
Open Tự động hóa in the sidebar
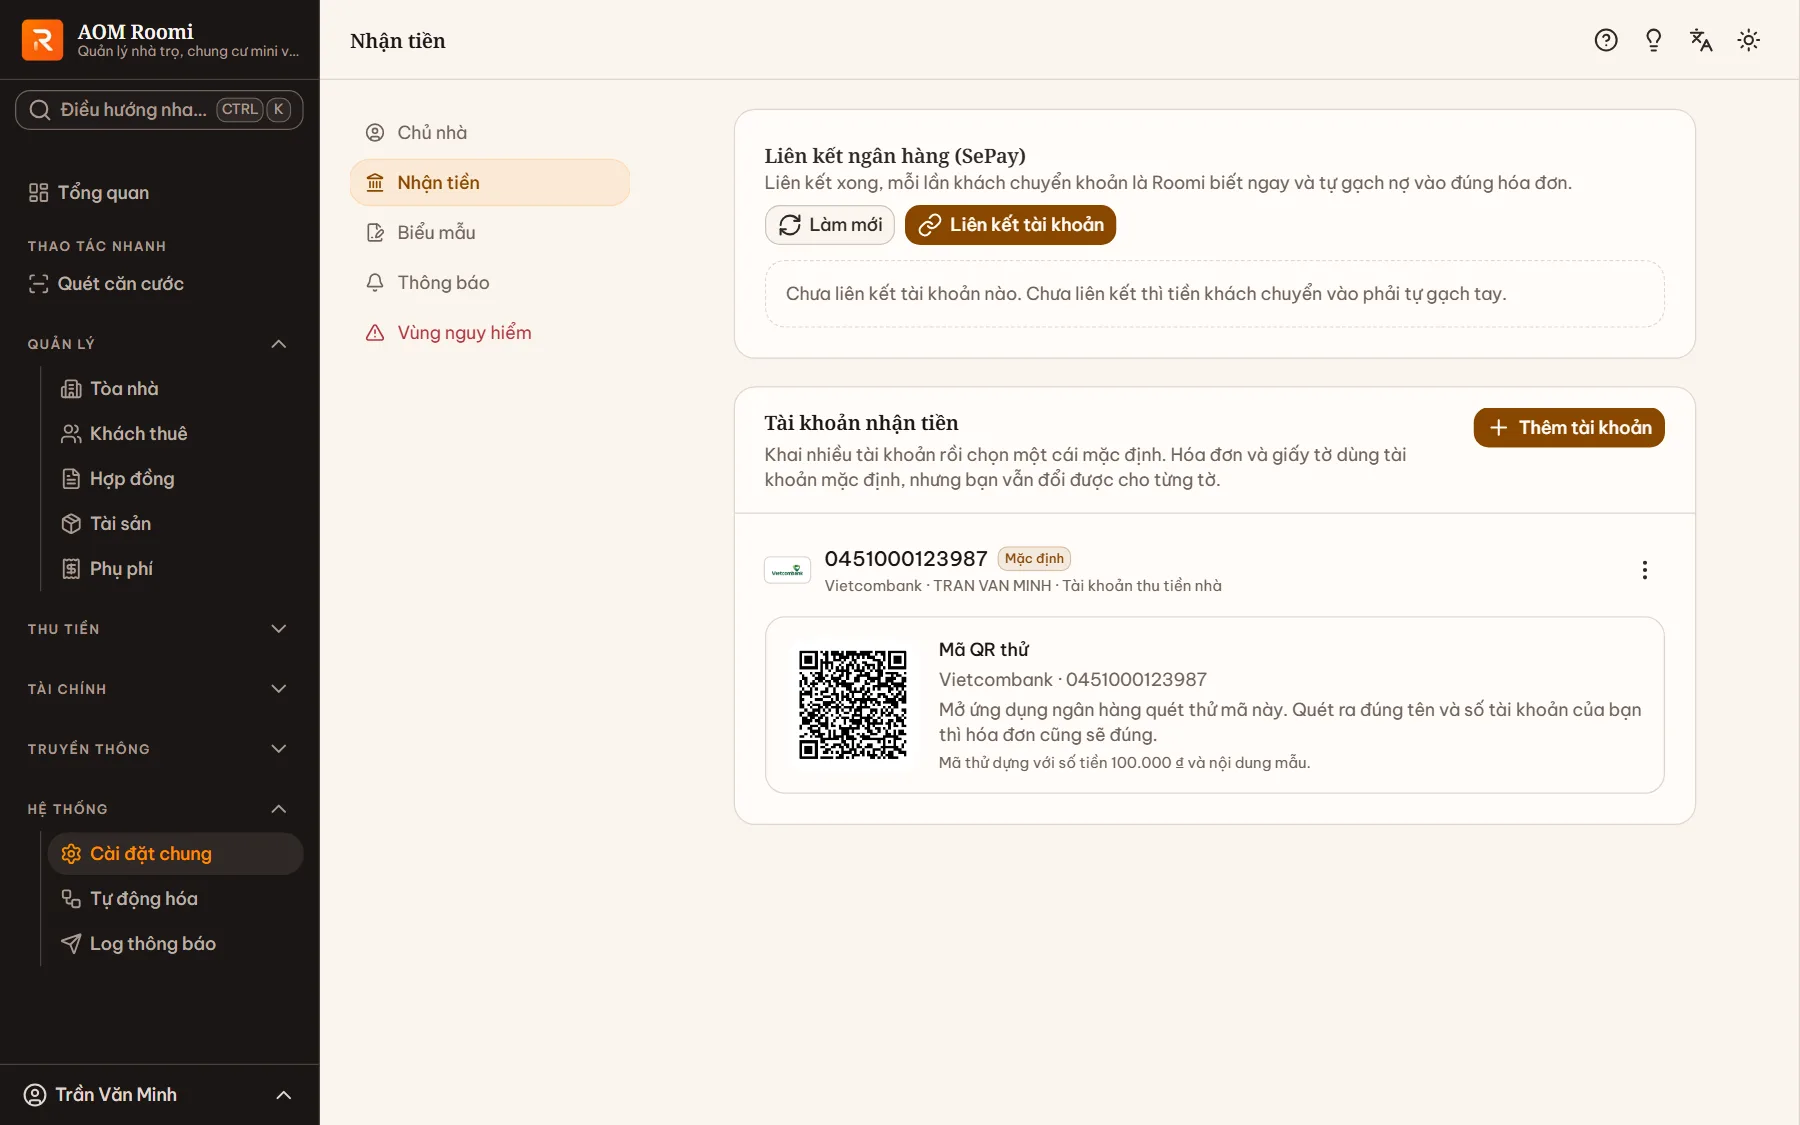pos(175,898)
